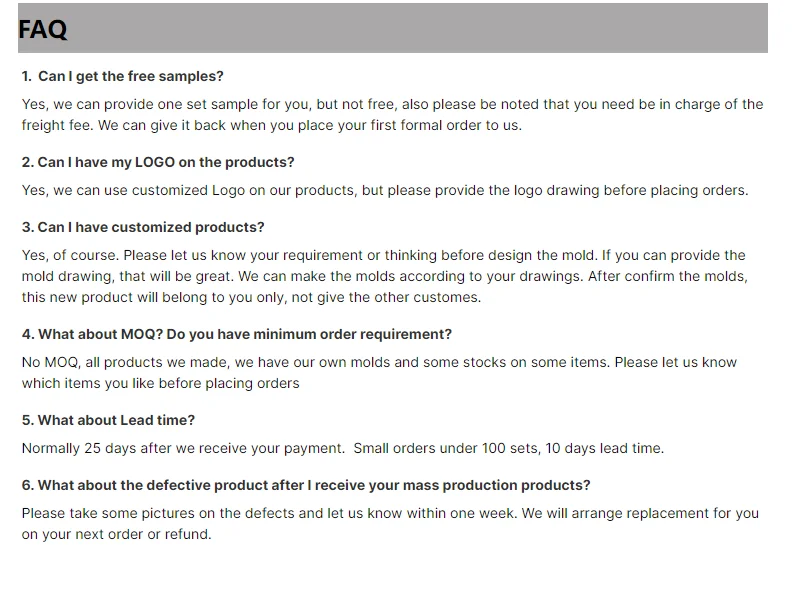Click the 'Normally 25 days' answer text
Screen dimensions: 802x590
click(x=184, y=448)
